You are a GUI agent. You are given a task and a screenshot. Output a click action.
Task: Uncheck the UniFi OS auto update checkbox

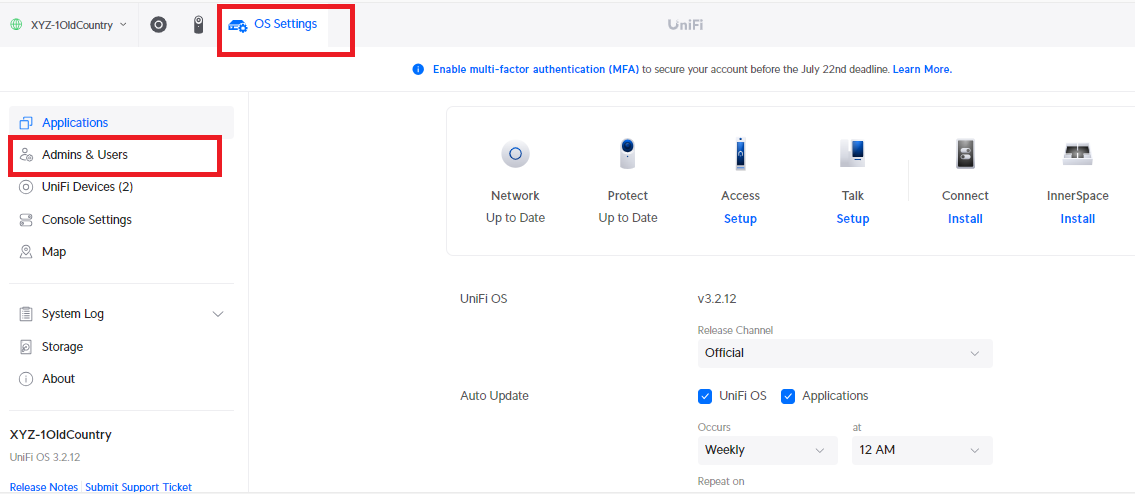pyautogui.click(x=705, y=396)
